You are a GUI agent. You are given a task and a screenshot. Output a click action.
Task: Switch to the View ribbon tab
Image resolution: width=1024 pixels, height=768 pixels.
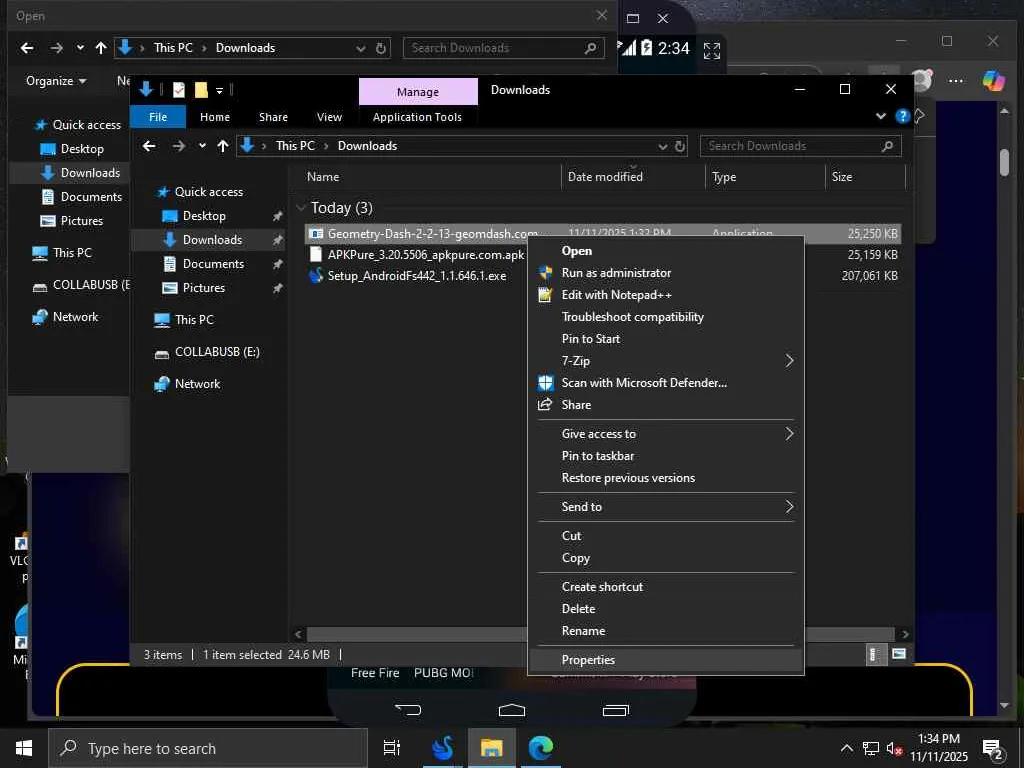[x=329, y=117]
